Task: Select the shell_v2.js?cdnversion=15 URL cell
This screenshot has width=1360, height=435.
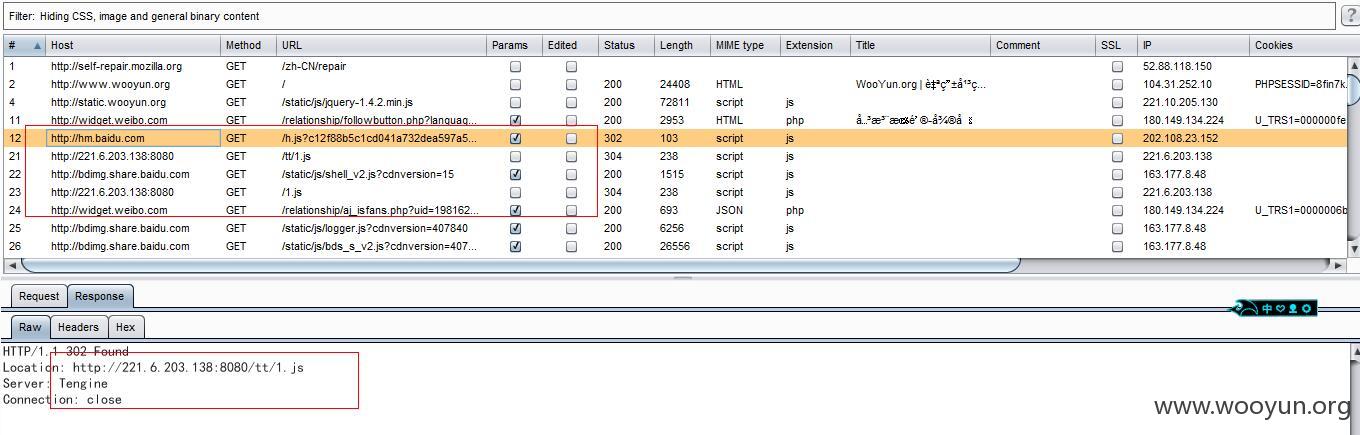Action: [382, 174]
